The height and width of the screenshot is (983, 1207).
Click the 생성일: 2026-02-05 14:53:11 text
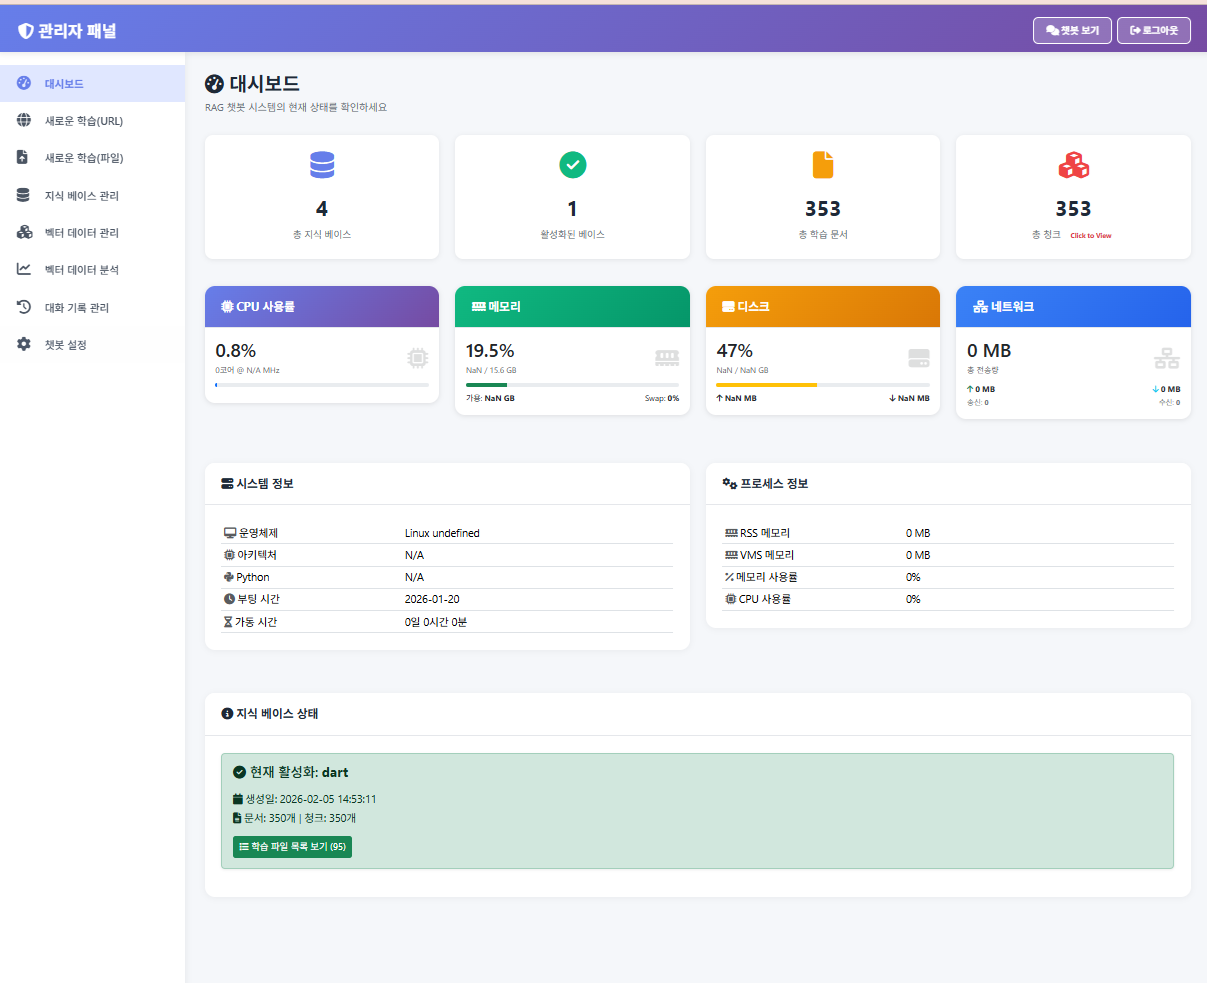pyautogui.click(x=311, y=799)
